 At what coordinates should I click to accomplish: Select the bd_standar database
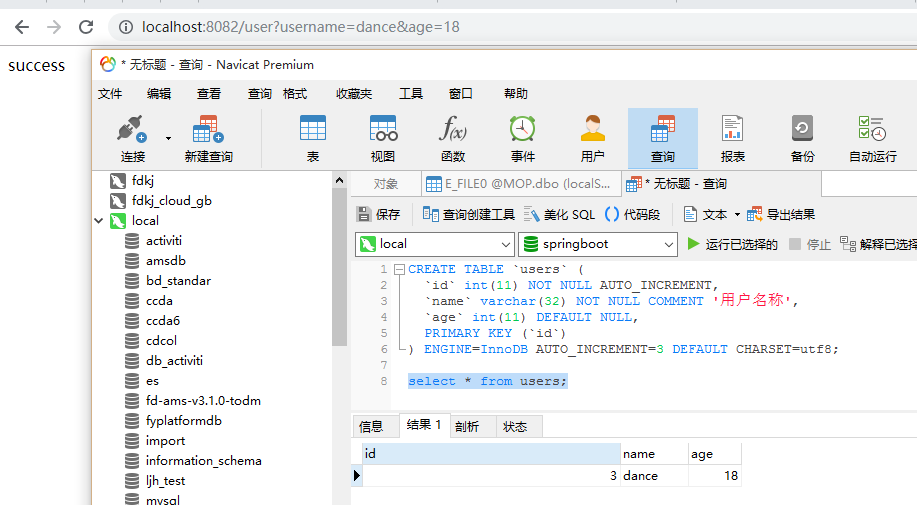(x=178, y=281)
